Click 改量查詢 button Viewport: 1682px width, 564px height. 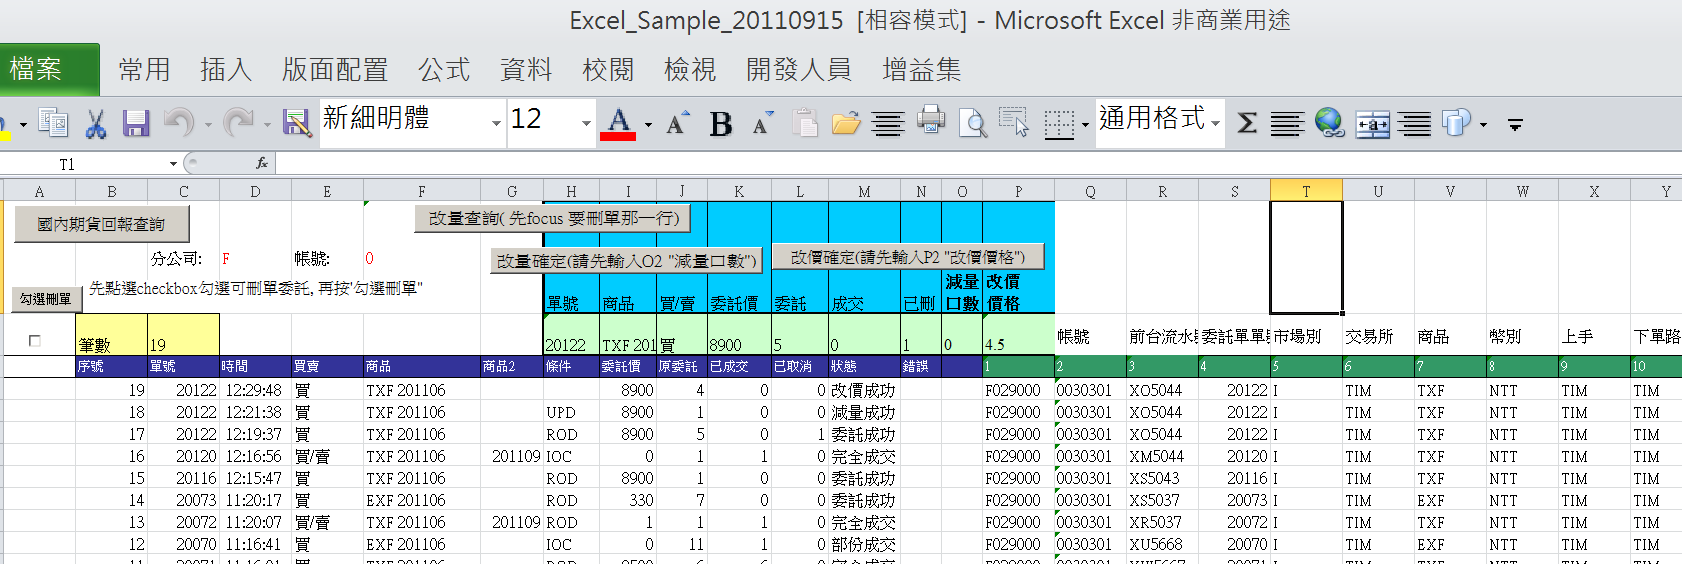pos(554,218)
